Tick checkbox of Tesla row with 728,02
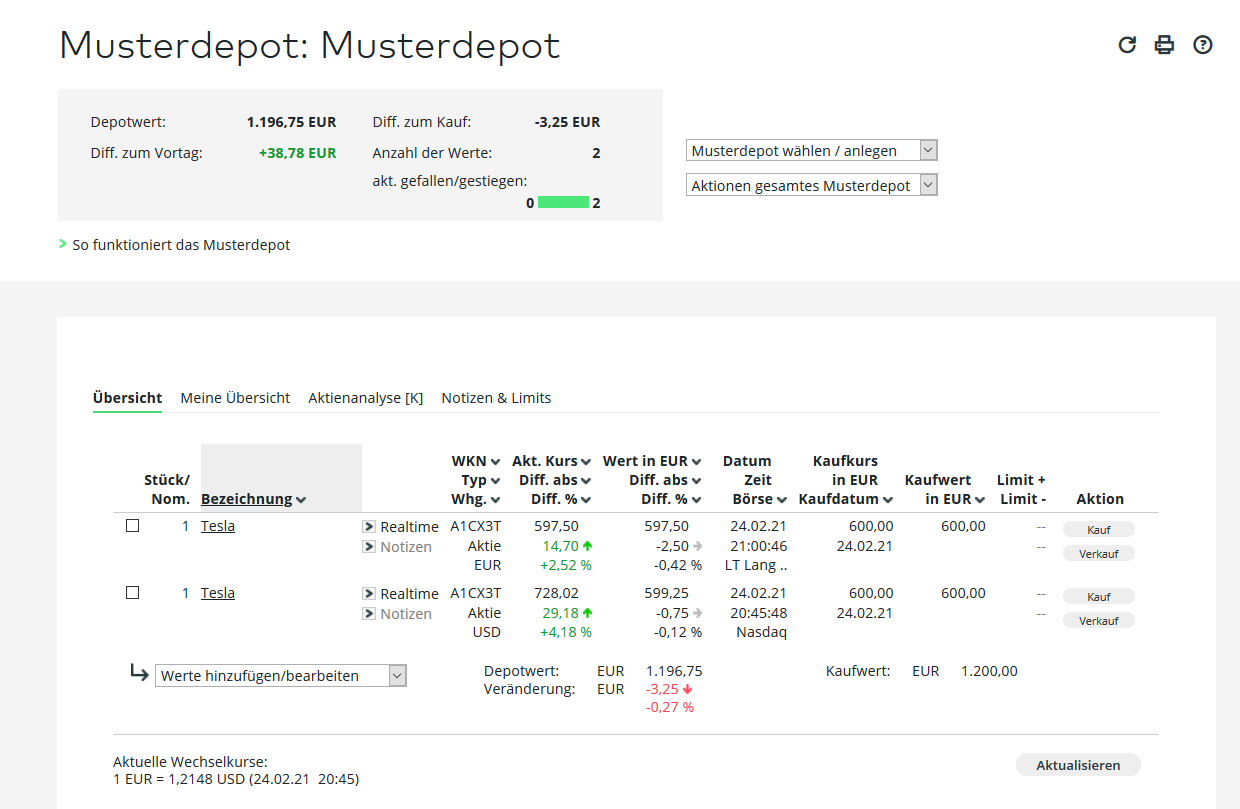1240x809 pixels. pos(132,593)
